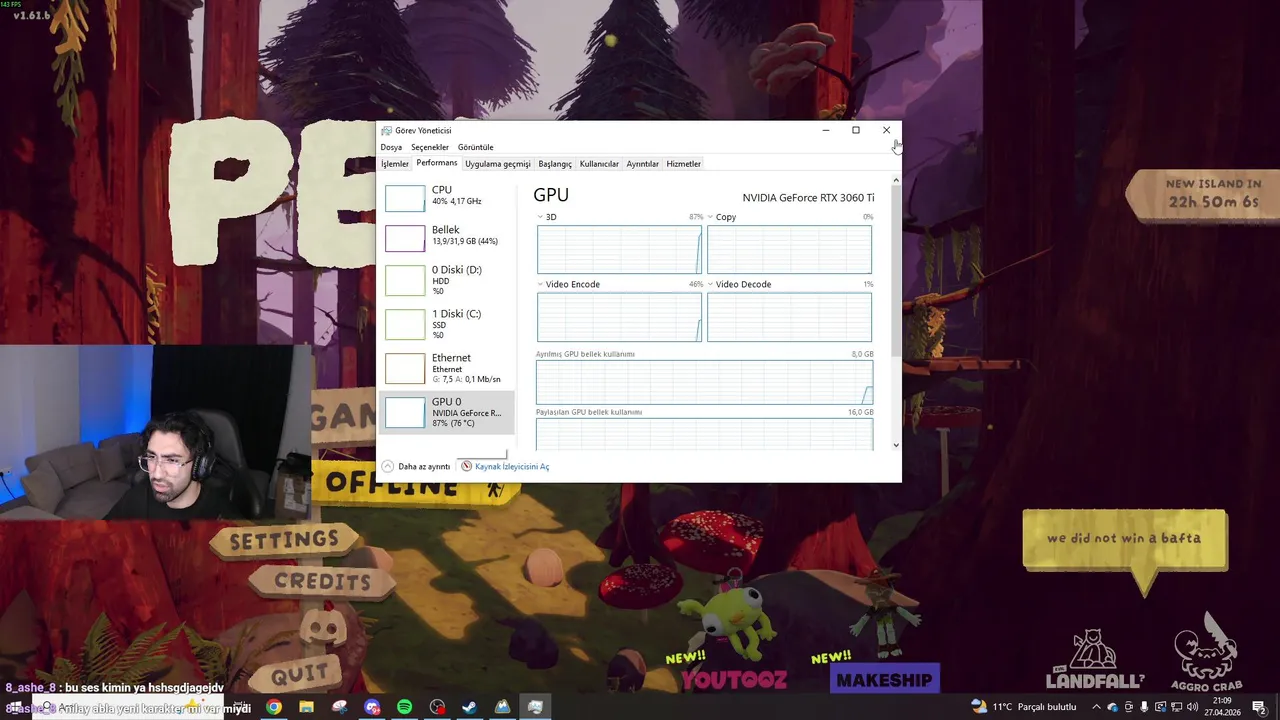
Task: Click the Meet Now camera tray icon
Action: 1128,707
